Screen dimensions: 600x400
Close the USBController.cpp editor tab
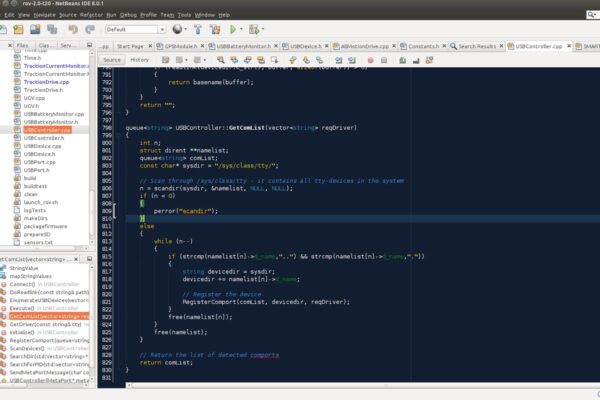pos(569,46)
